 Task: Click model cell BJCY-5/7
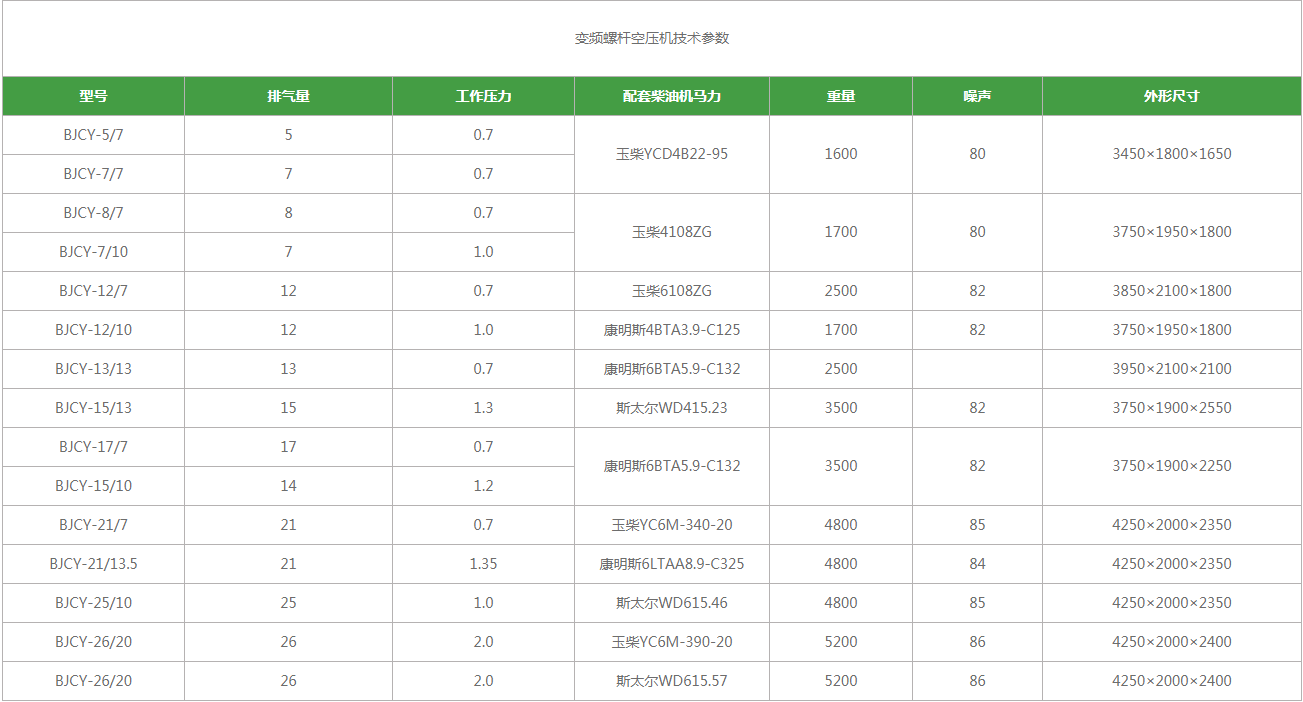tap(93, 135)
